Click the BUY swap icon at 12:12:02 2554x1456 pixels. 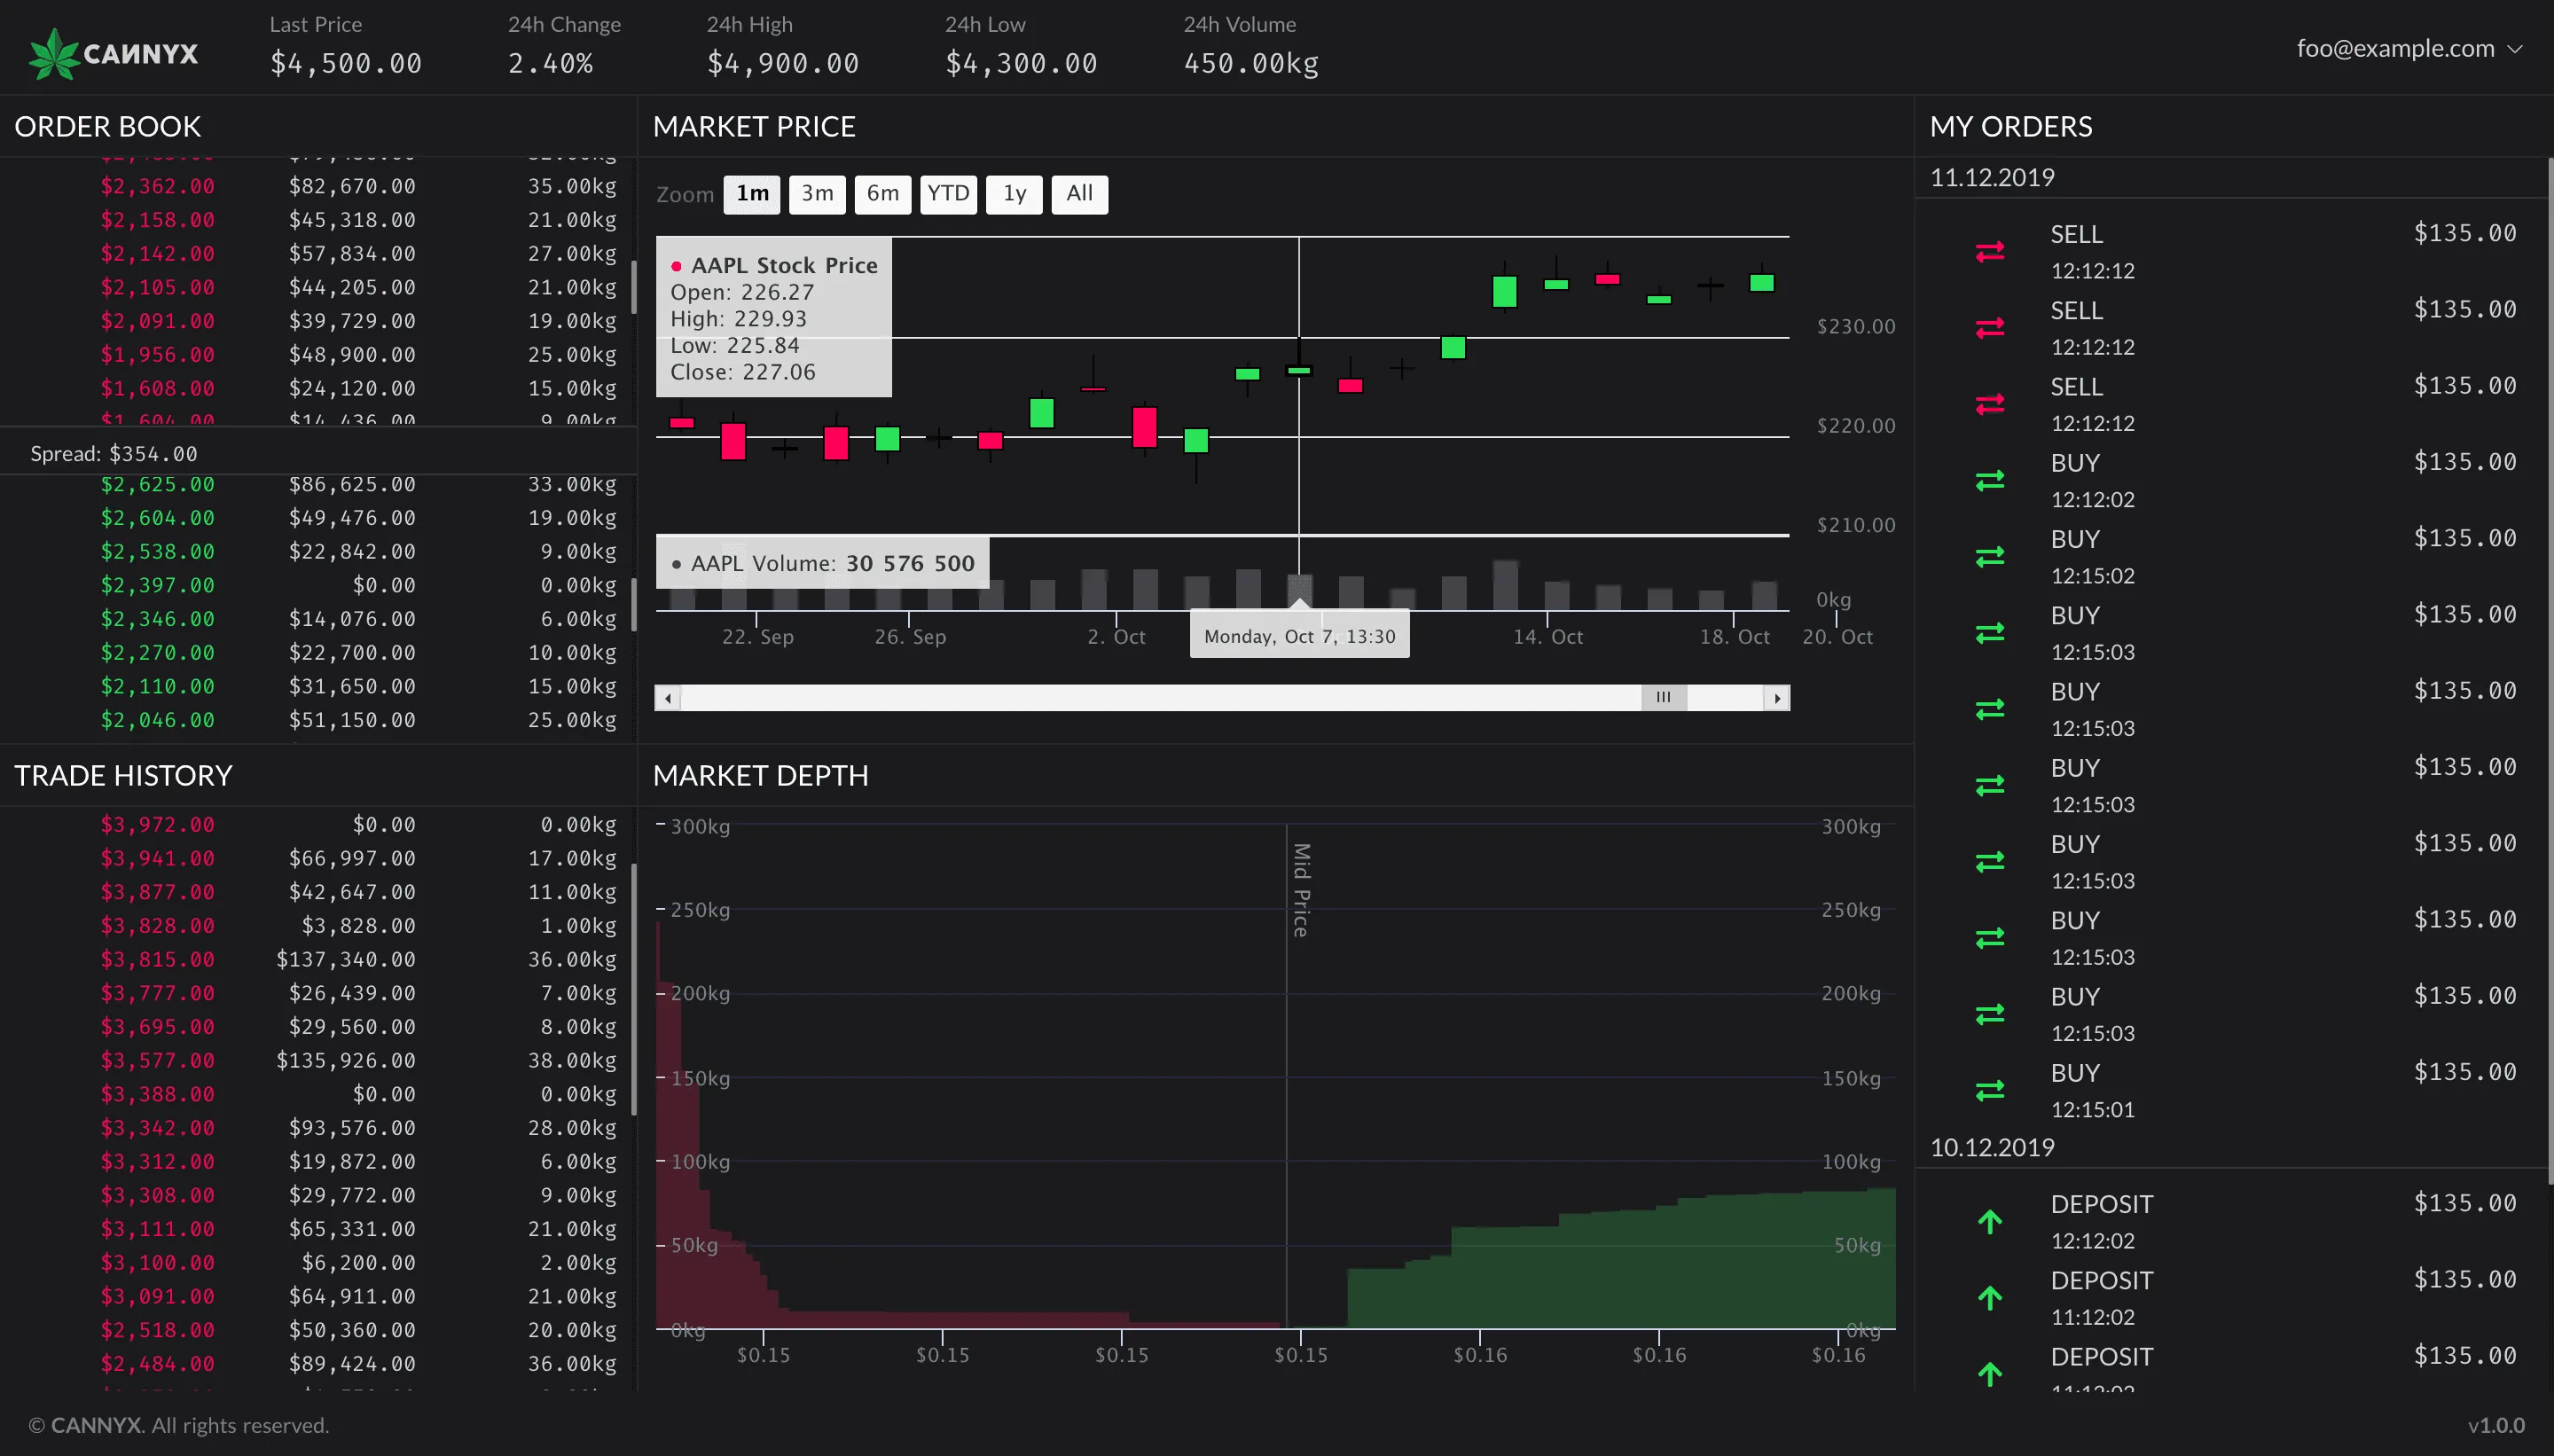(x=1990, y=480)
